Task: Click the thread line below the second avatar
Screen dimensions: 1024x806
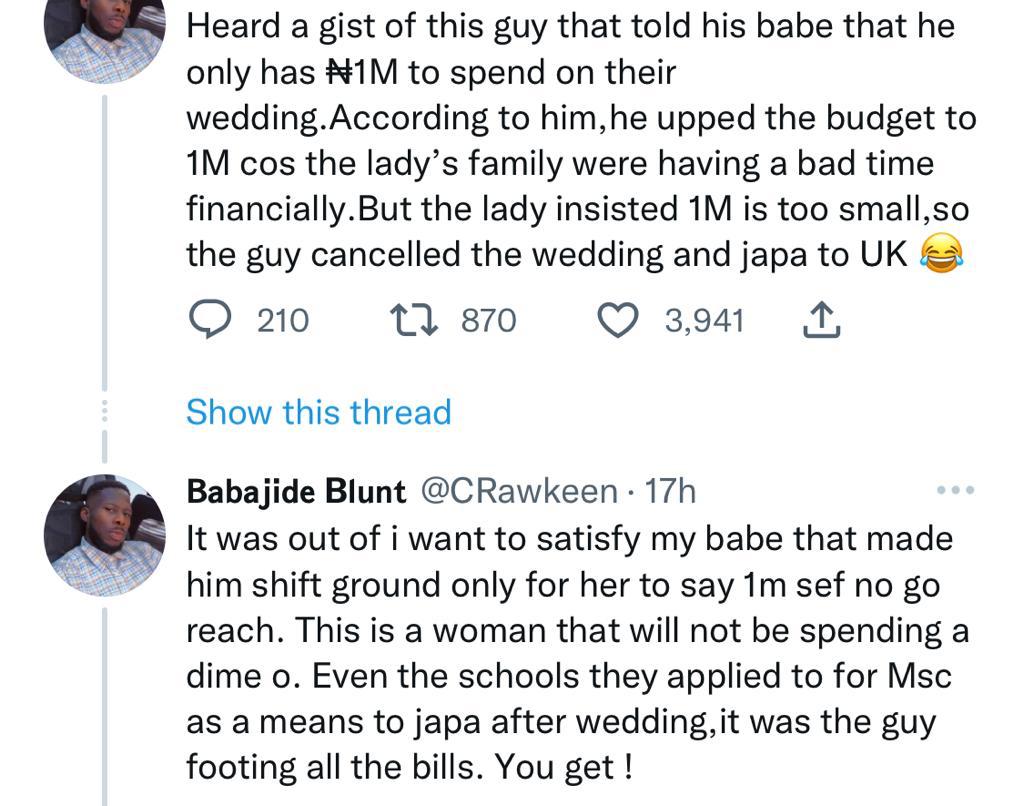Action: (105, 700)
